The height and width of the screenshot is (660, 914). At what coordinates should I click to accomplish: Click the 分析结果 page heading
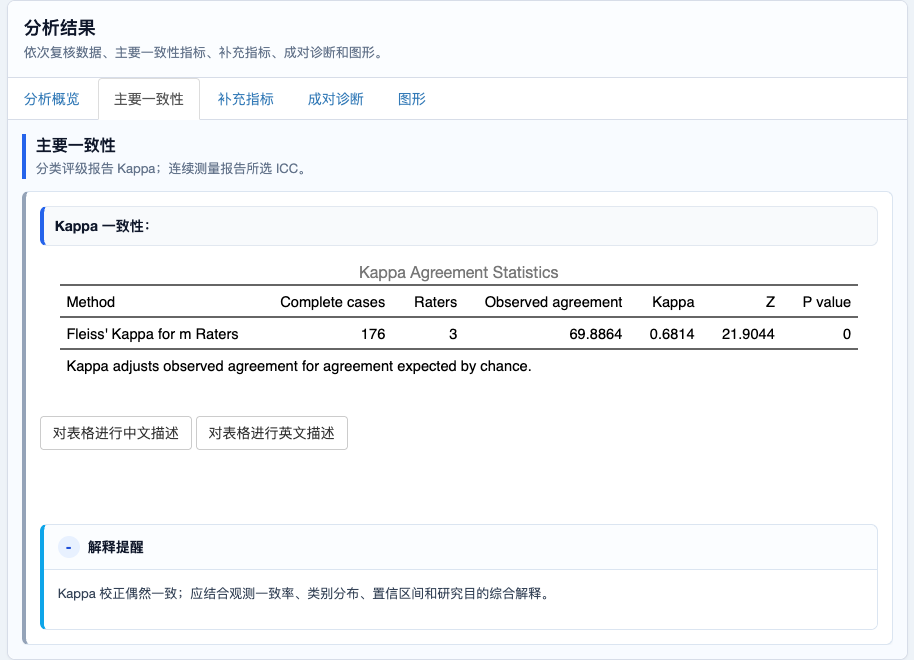59,28
